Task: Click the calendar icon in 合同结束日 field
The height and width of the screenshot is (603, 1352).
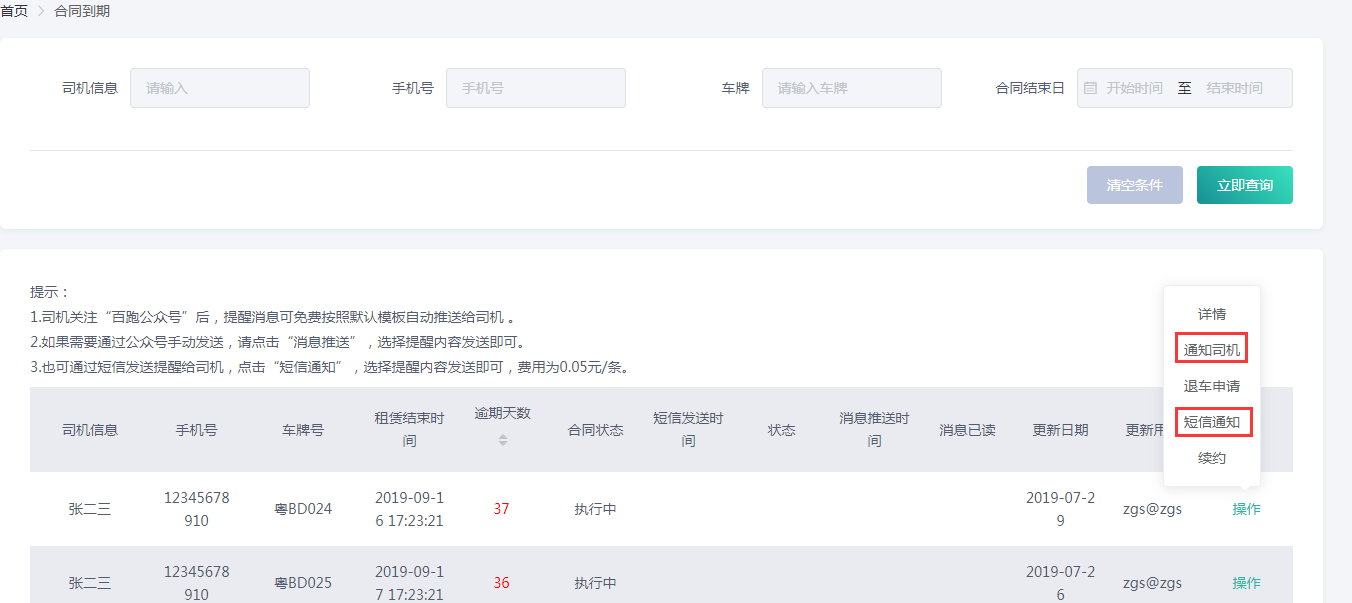Action: (1090, 88)
